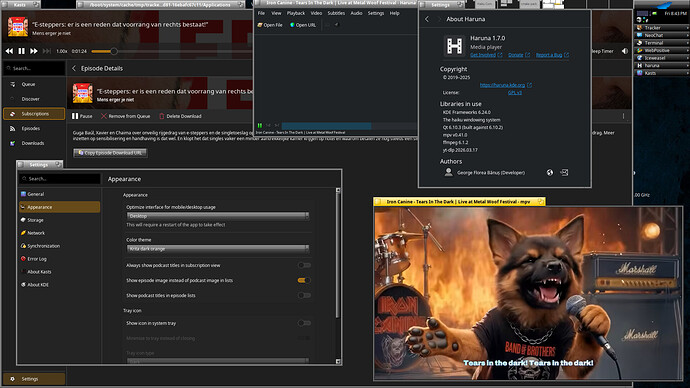Fast-forward the Kasts podcast playback

pyautogui.click(x=34, y=51)
